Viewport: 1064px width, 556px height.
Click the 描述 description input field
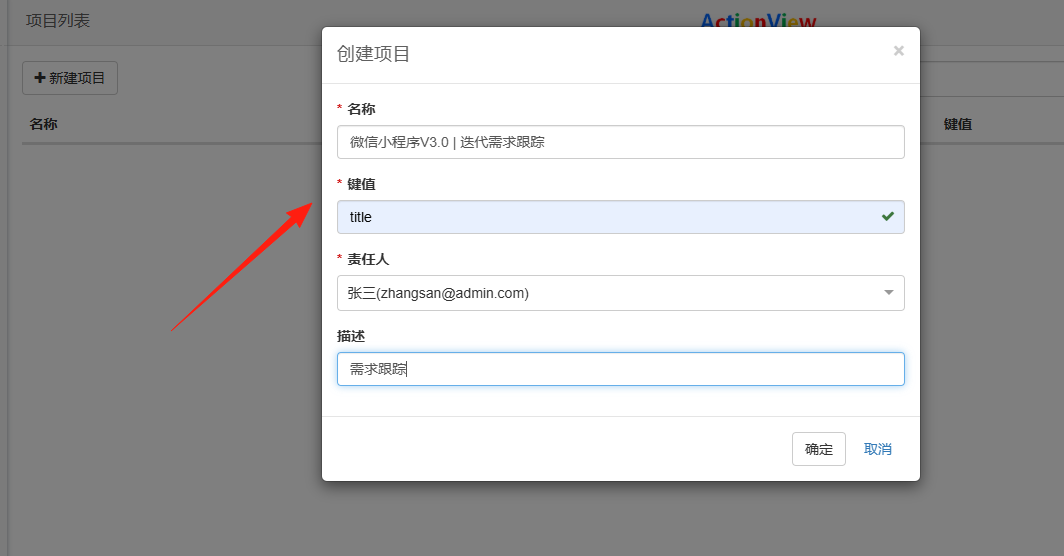click(x=620, y=369)
